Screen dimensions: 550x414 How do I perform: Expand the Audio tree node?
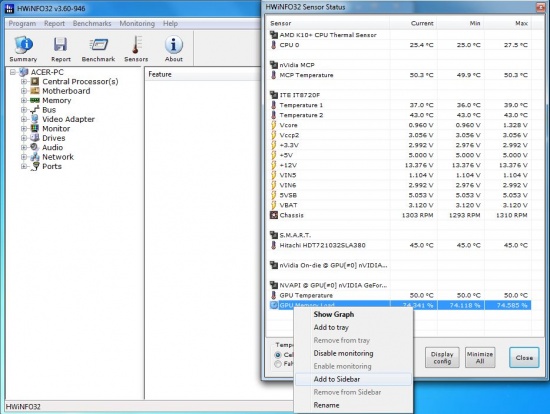(24, 148)
